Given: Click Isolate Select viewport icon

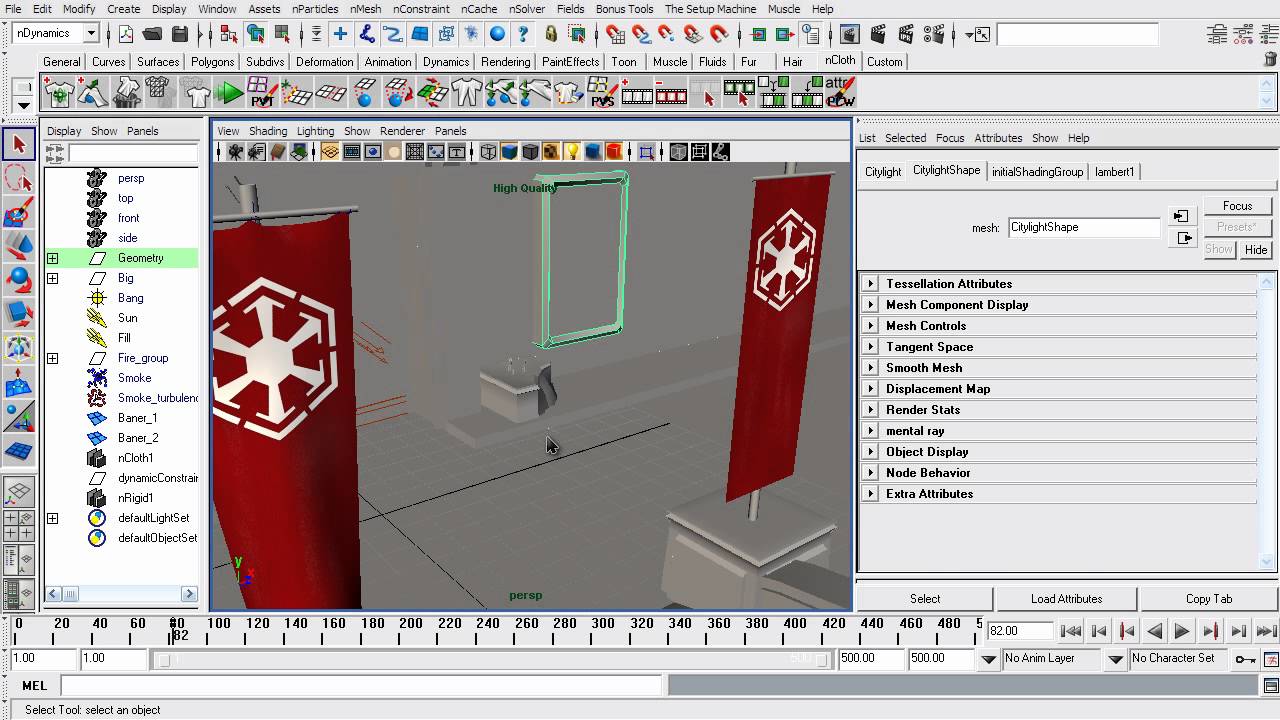Looking at the screenshot, I should tap(646, 152).
